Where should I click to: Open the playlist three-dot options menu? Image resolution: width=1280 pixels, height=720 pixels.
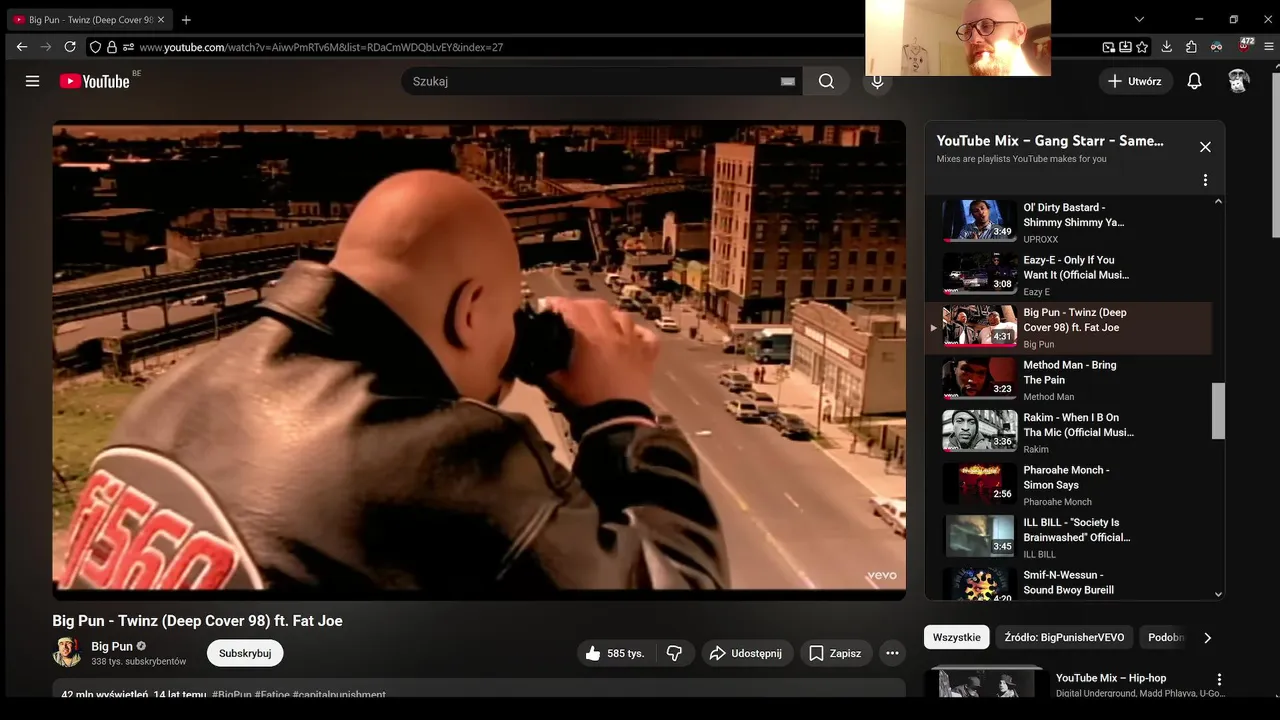[1205, 180]
